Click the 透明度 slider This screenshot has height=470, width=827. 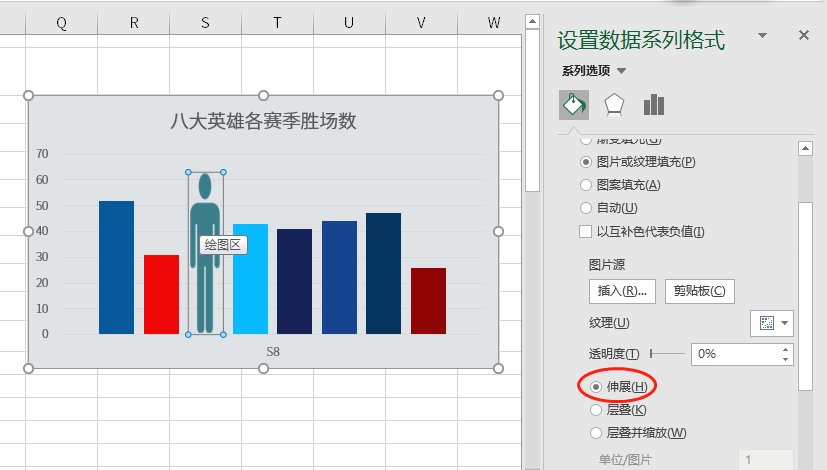667,353
